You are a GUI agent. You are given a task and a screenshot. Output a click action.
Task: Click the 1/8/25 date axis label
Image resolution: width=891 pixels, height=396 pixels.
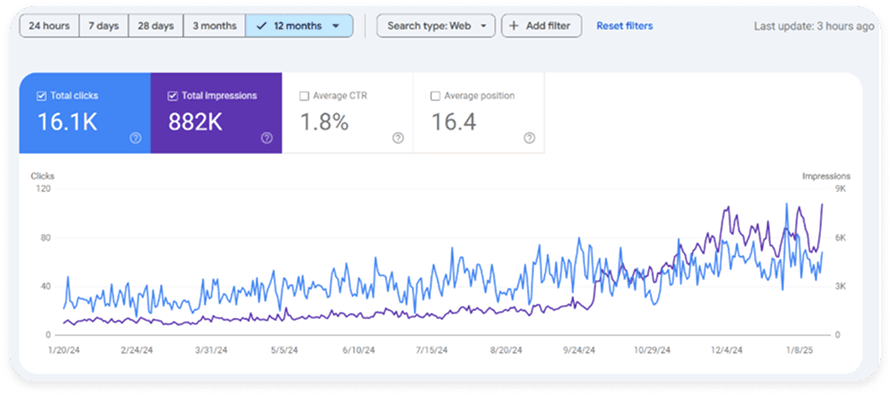click(801, 351)
